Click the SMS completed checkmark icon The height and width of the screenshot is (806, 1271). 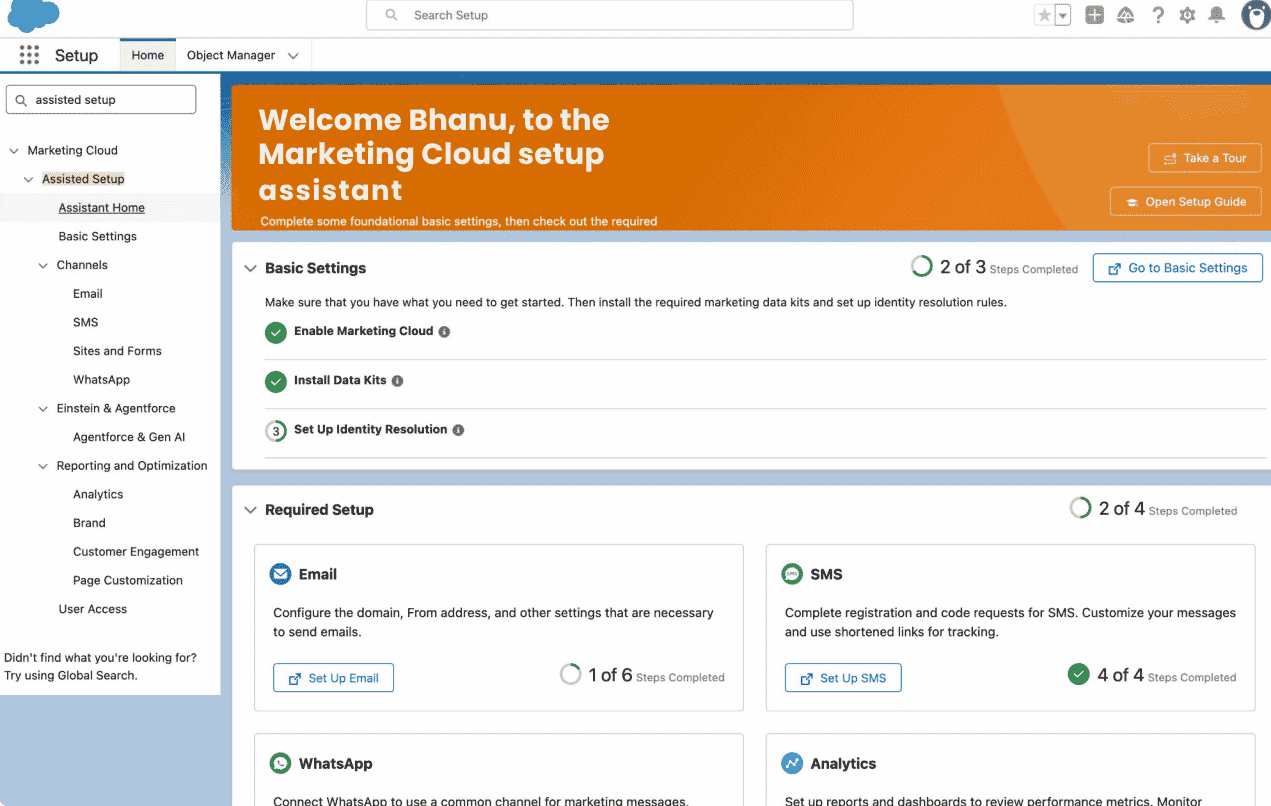pos(1078,674)
